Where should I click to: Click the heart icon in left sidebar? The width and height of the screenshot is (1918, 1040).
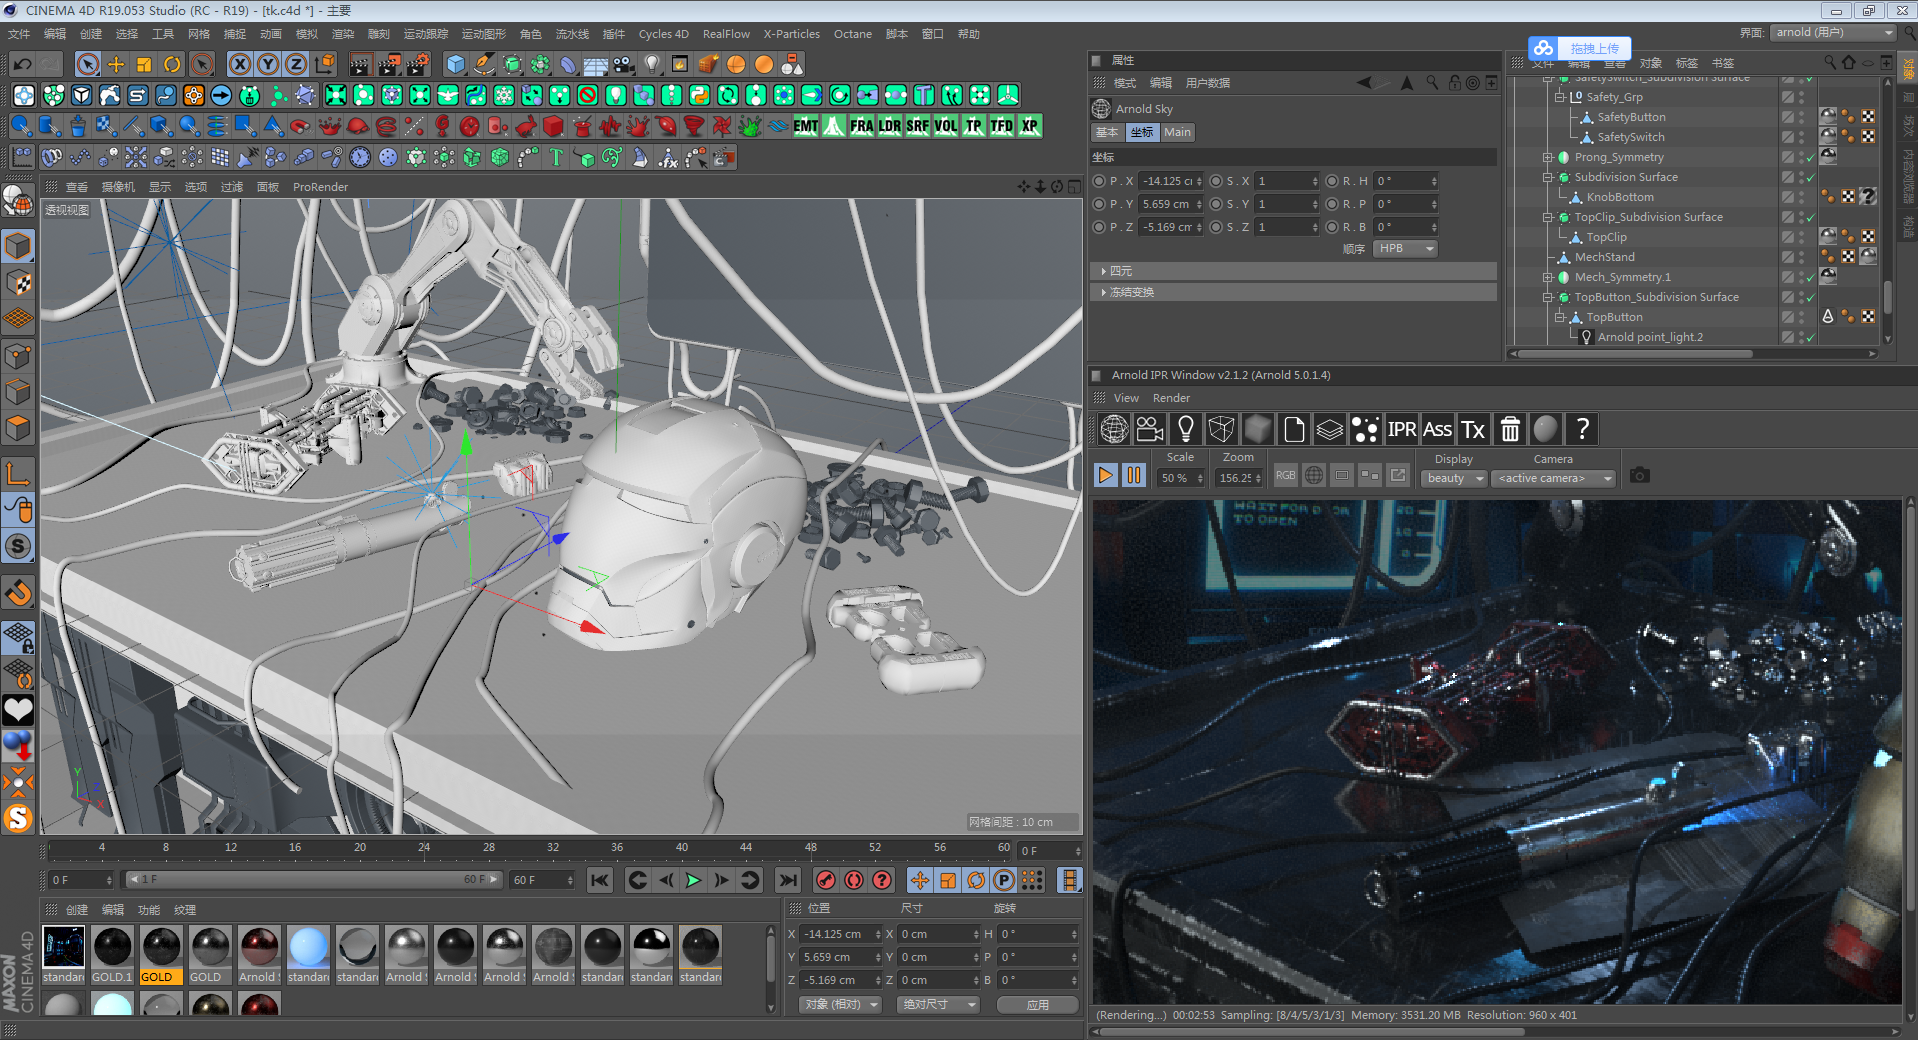pos(19,710)
